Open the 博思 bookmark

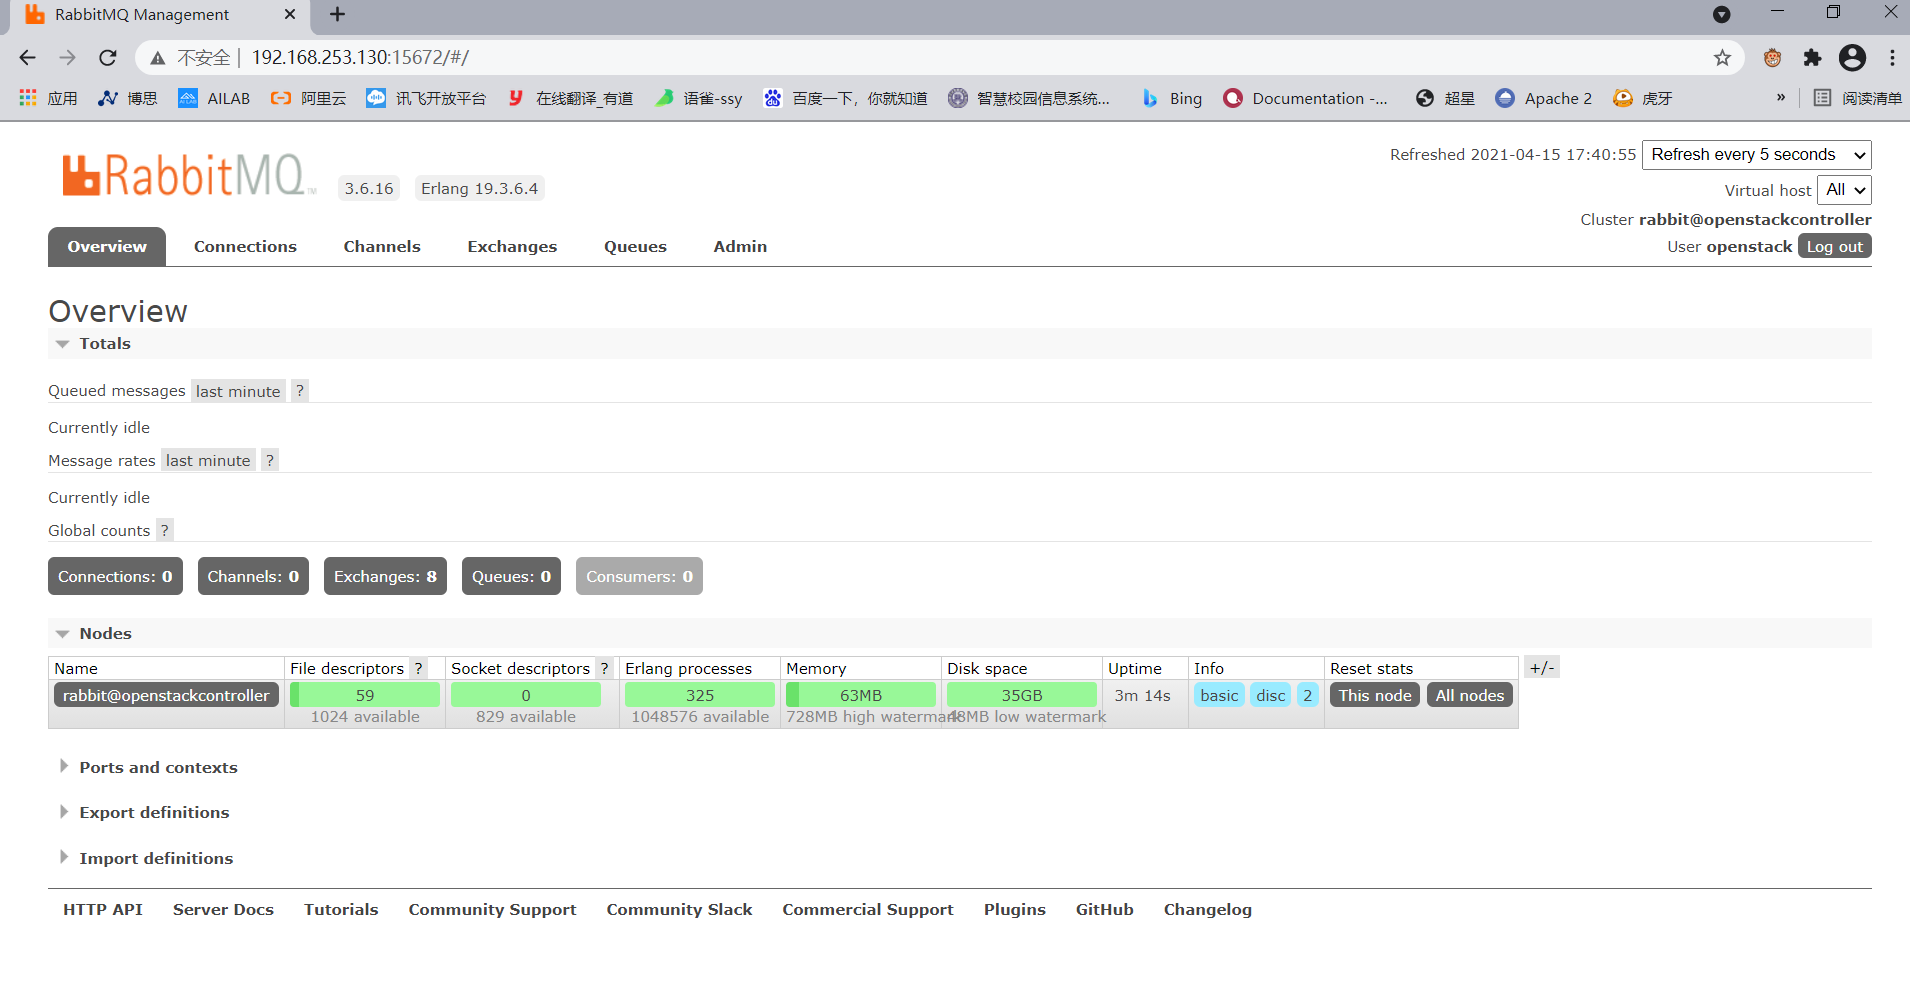[x=128, y=98]
